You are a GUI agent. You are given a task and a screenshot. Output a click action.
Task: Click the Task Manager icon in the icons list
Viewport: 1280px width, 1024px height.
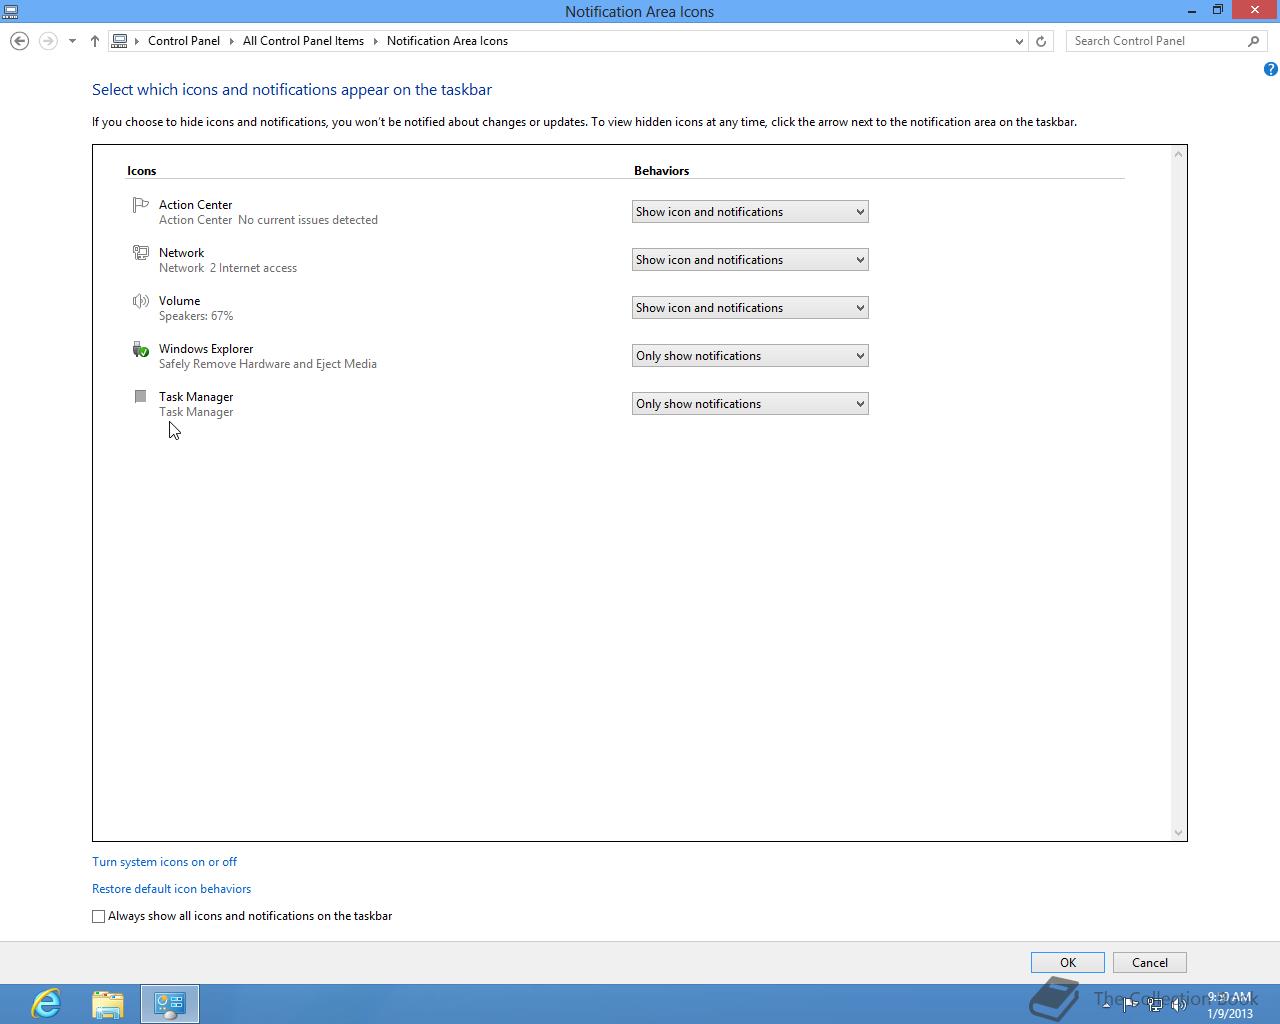[141, 397]
